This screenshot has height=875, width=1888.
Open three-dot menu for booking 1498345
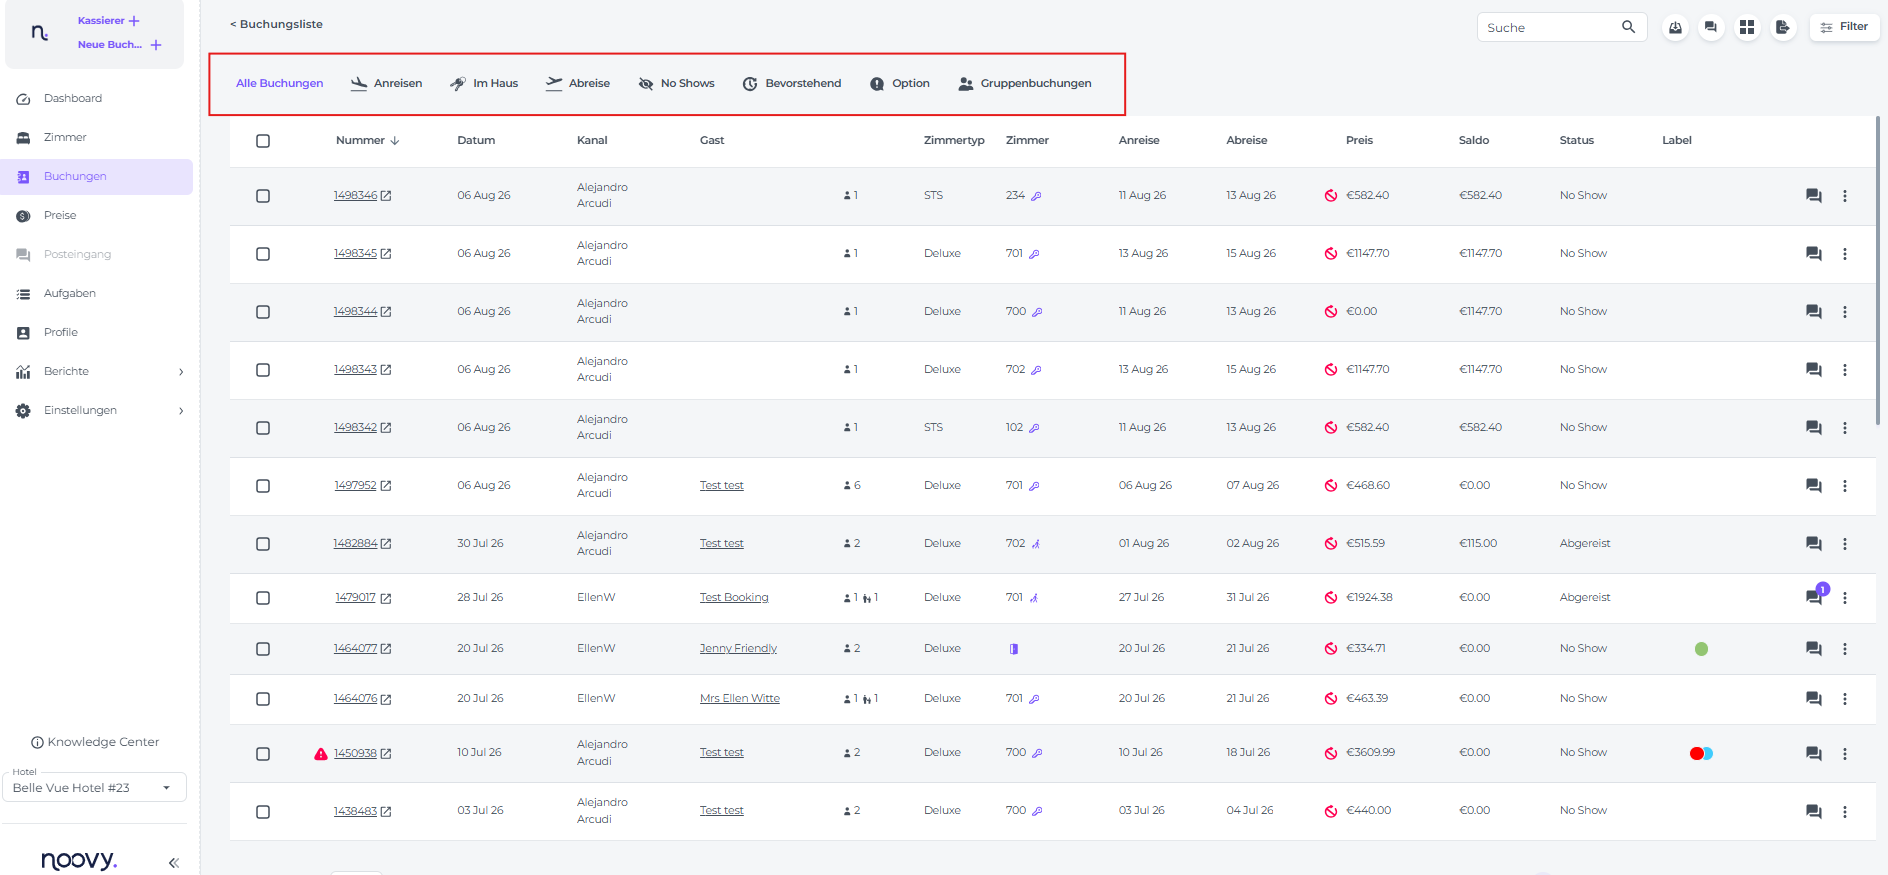(x=1845, y=254)
